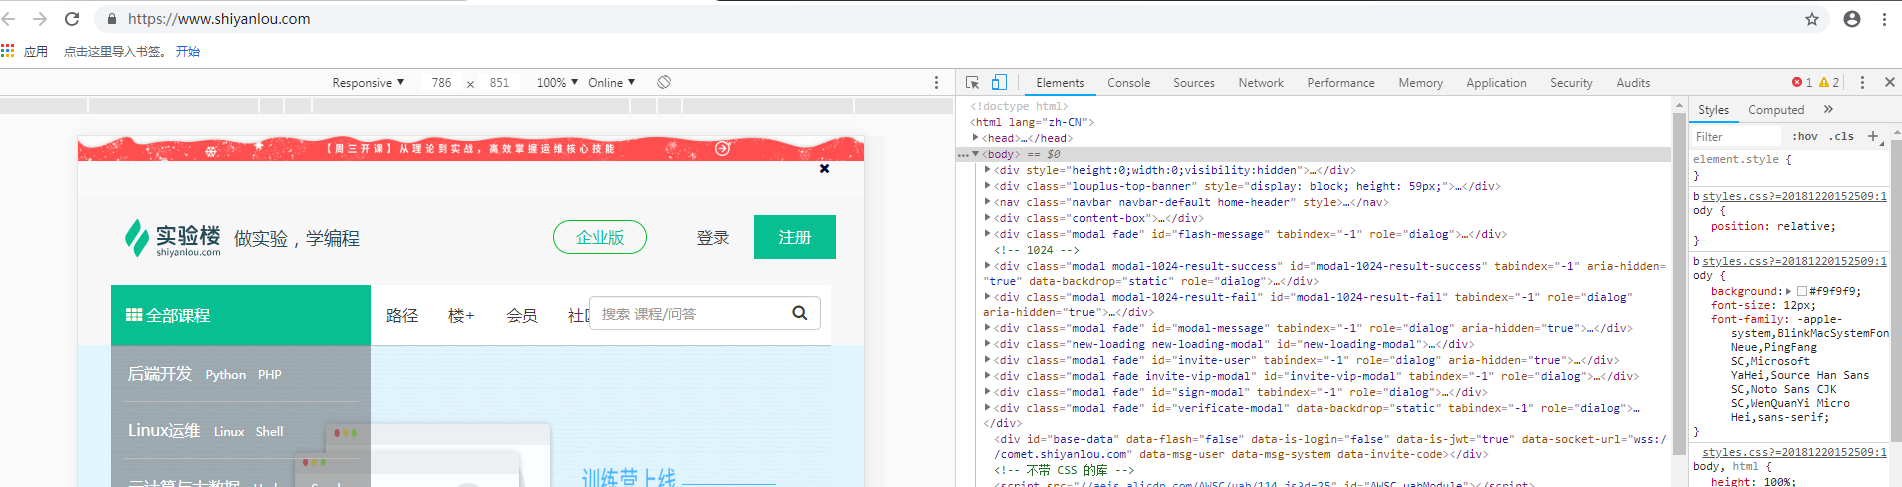The width and height of the screenshot is (1902, 487).
Task: Click the address bar URL
Action: pos(219,19)
